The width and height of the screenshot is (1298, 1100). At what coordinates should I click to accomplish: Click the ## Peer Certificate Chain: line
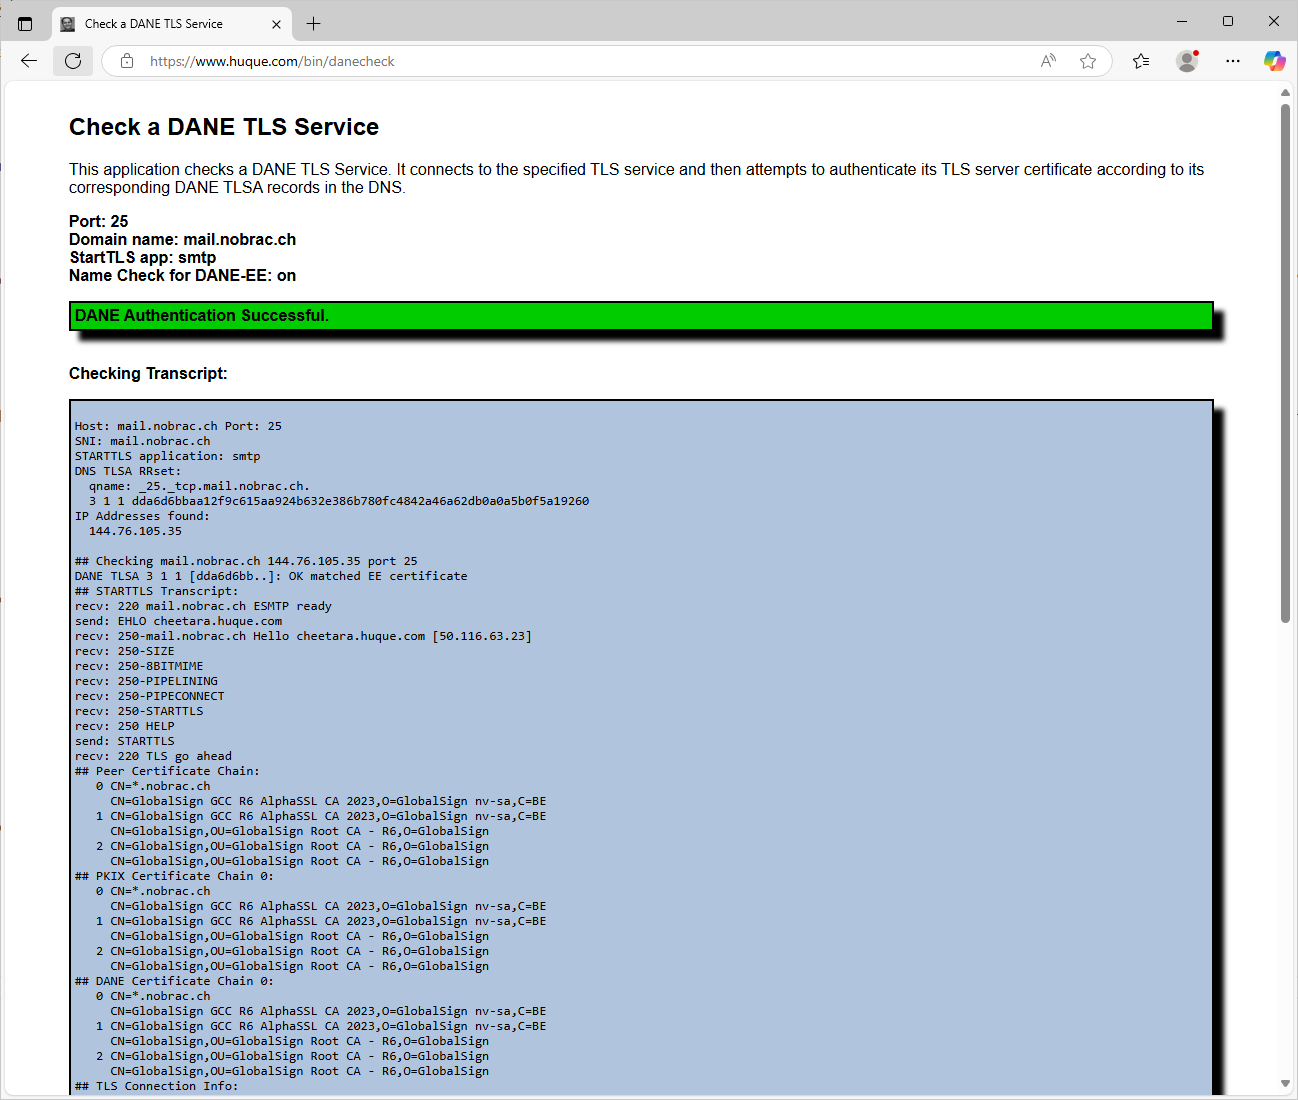167,771
